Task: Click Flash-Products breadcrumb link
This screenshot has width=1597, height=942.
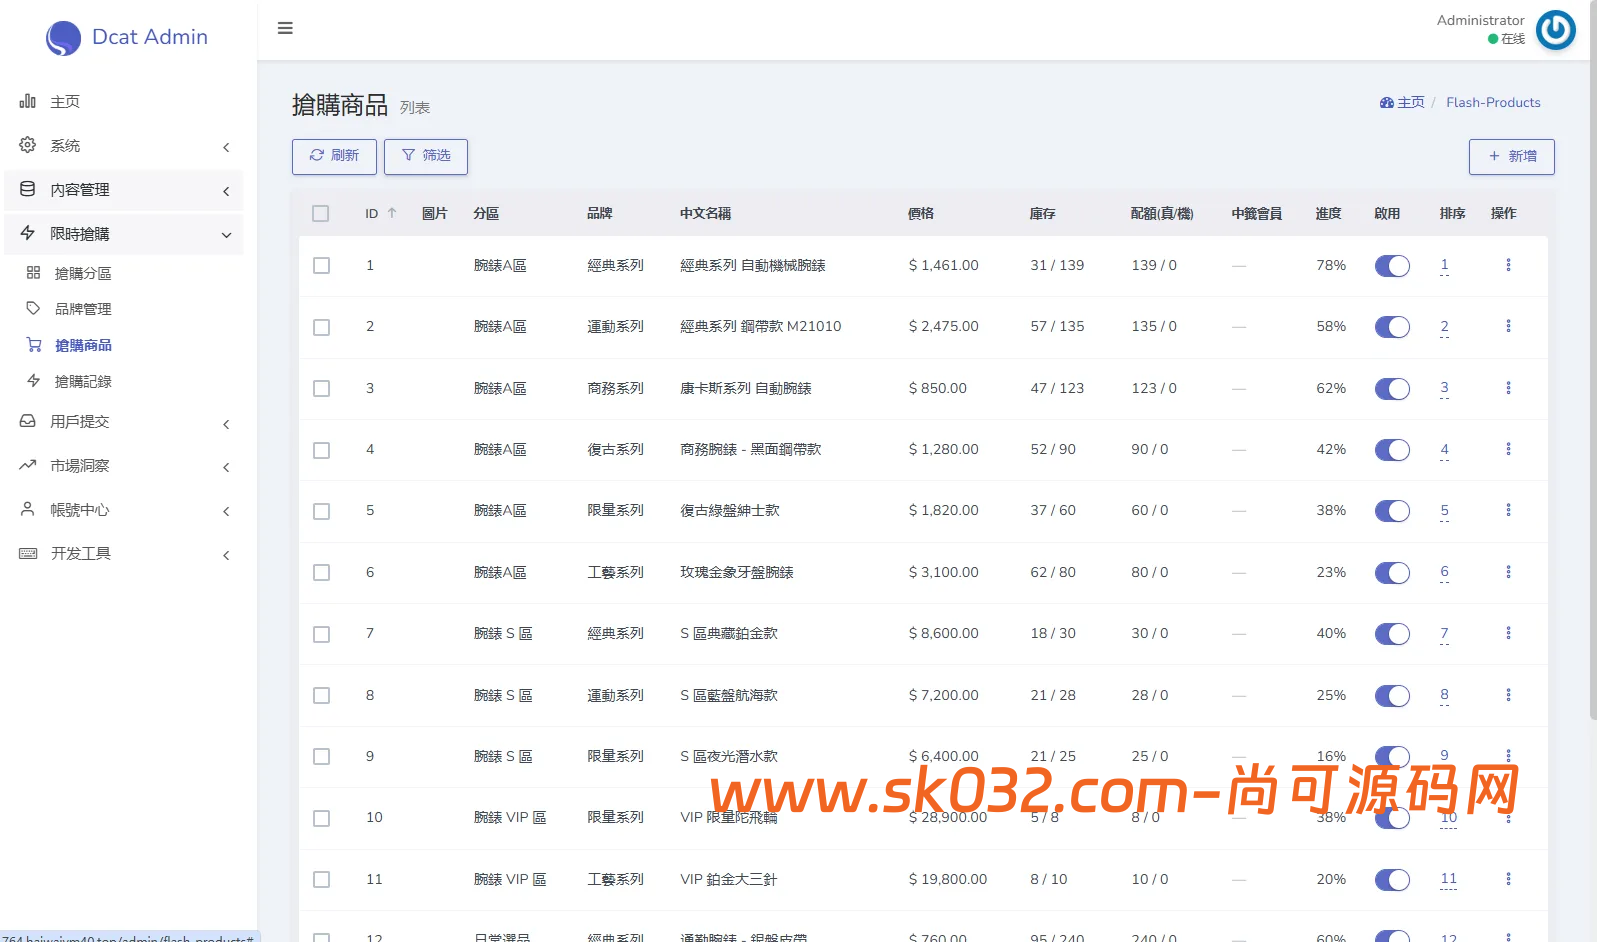Action: [1493, 102]
